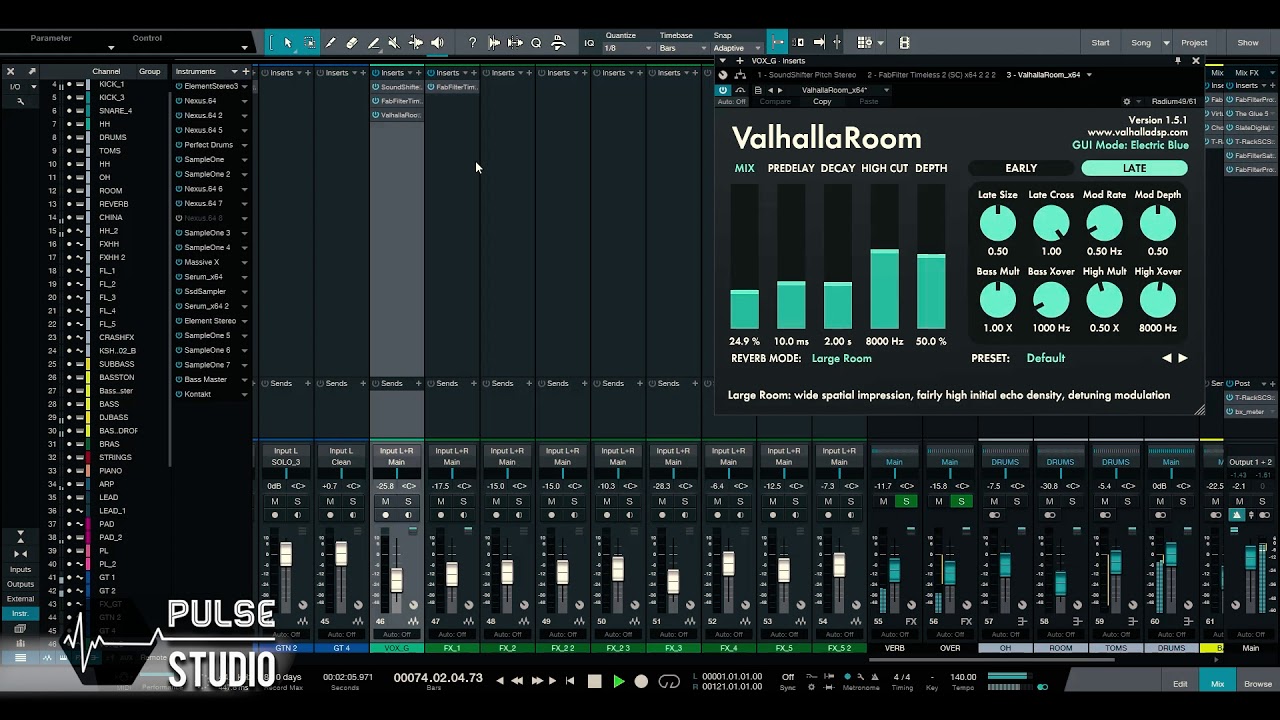Solo the FX_1 channel
Viewport: 1280px width, 720px height.
(x=463, y=501)
